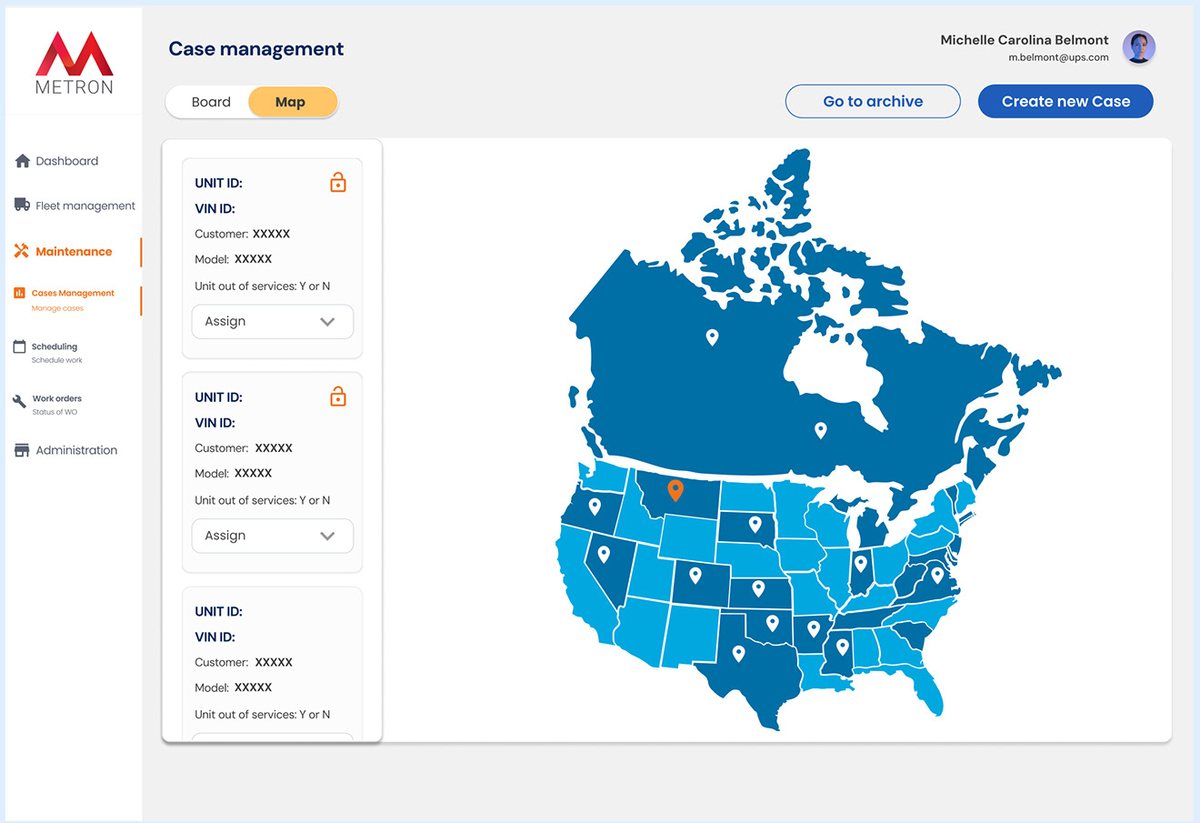1200x823 pixels.
Task: Go to Scheduling submenu
Action: pyautogui.click(x=57, y=353)
